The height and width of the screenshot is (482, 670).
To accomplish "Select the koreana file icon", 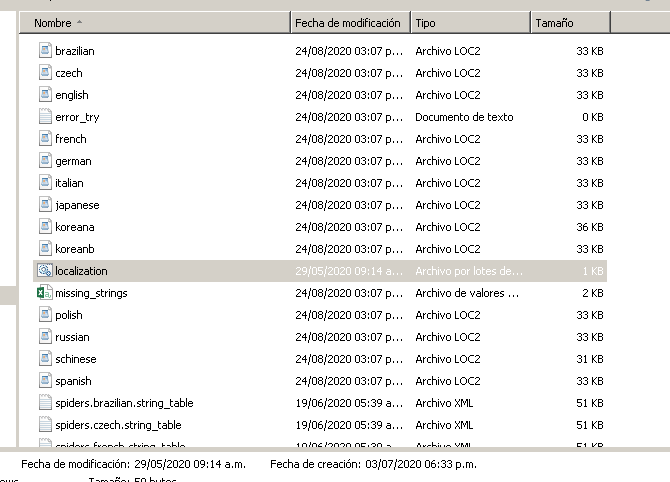I will coord(45,227).
